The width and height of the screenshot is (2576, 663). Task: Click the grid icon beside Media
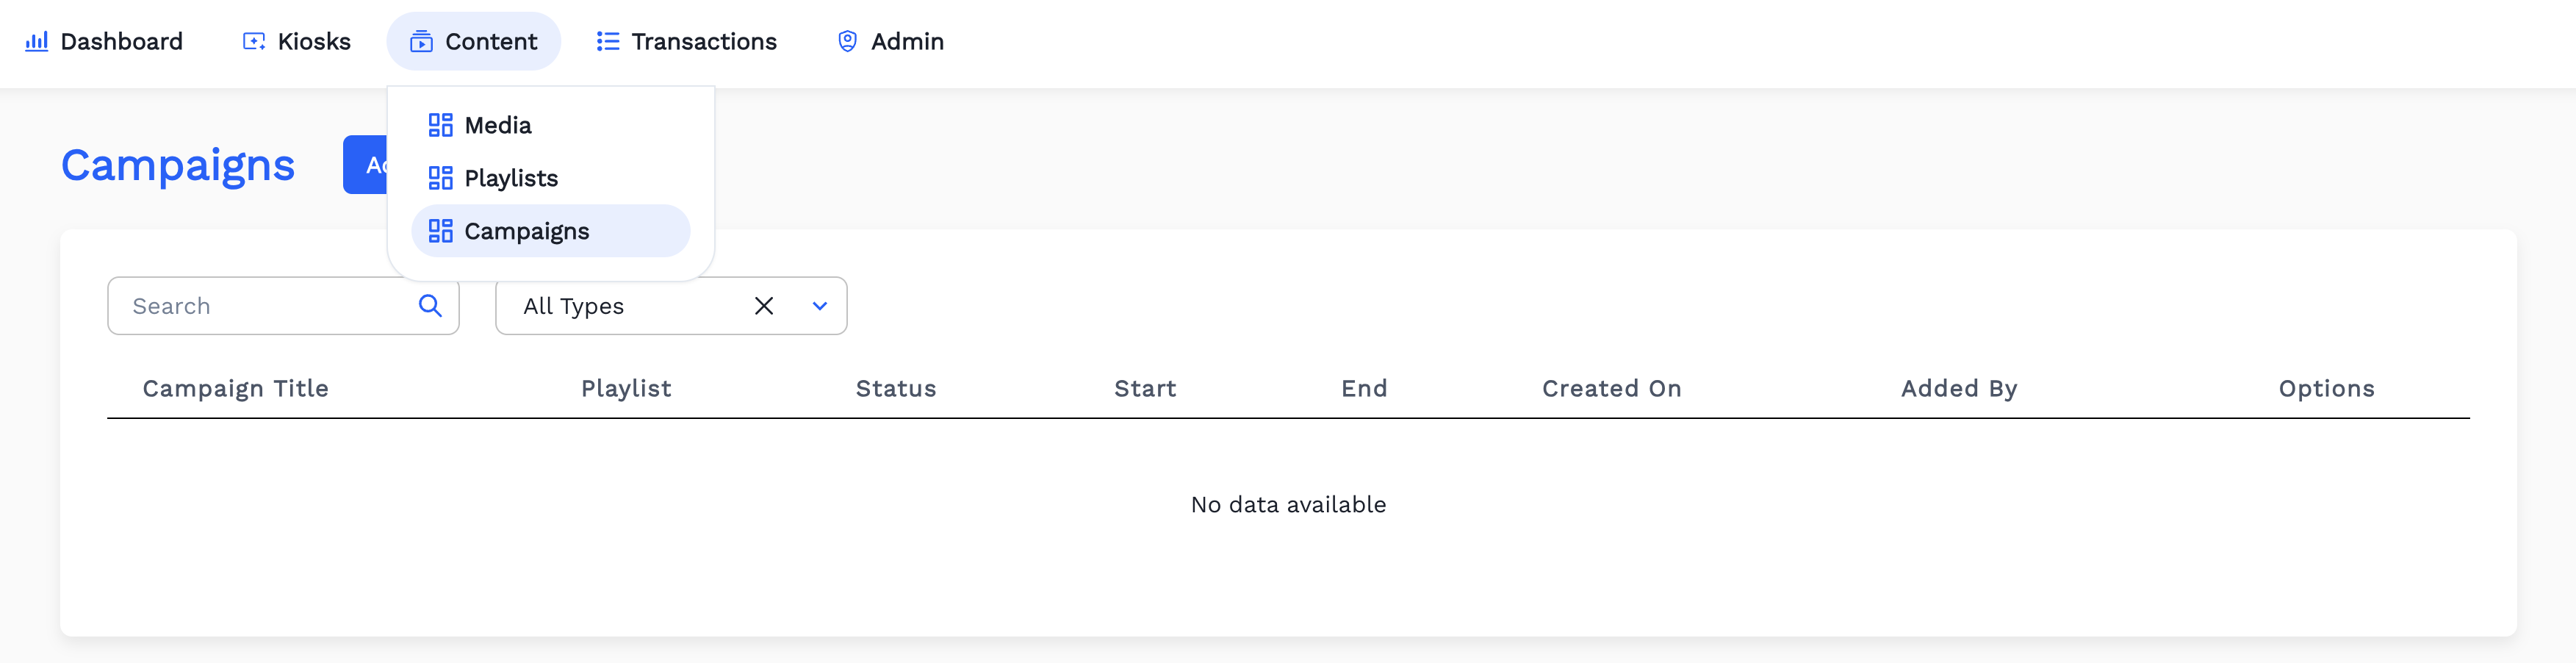pyautogui.click(x=440, y=125)
